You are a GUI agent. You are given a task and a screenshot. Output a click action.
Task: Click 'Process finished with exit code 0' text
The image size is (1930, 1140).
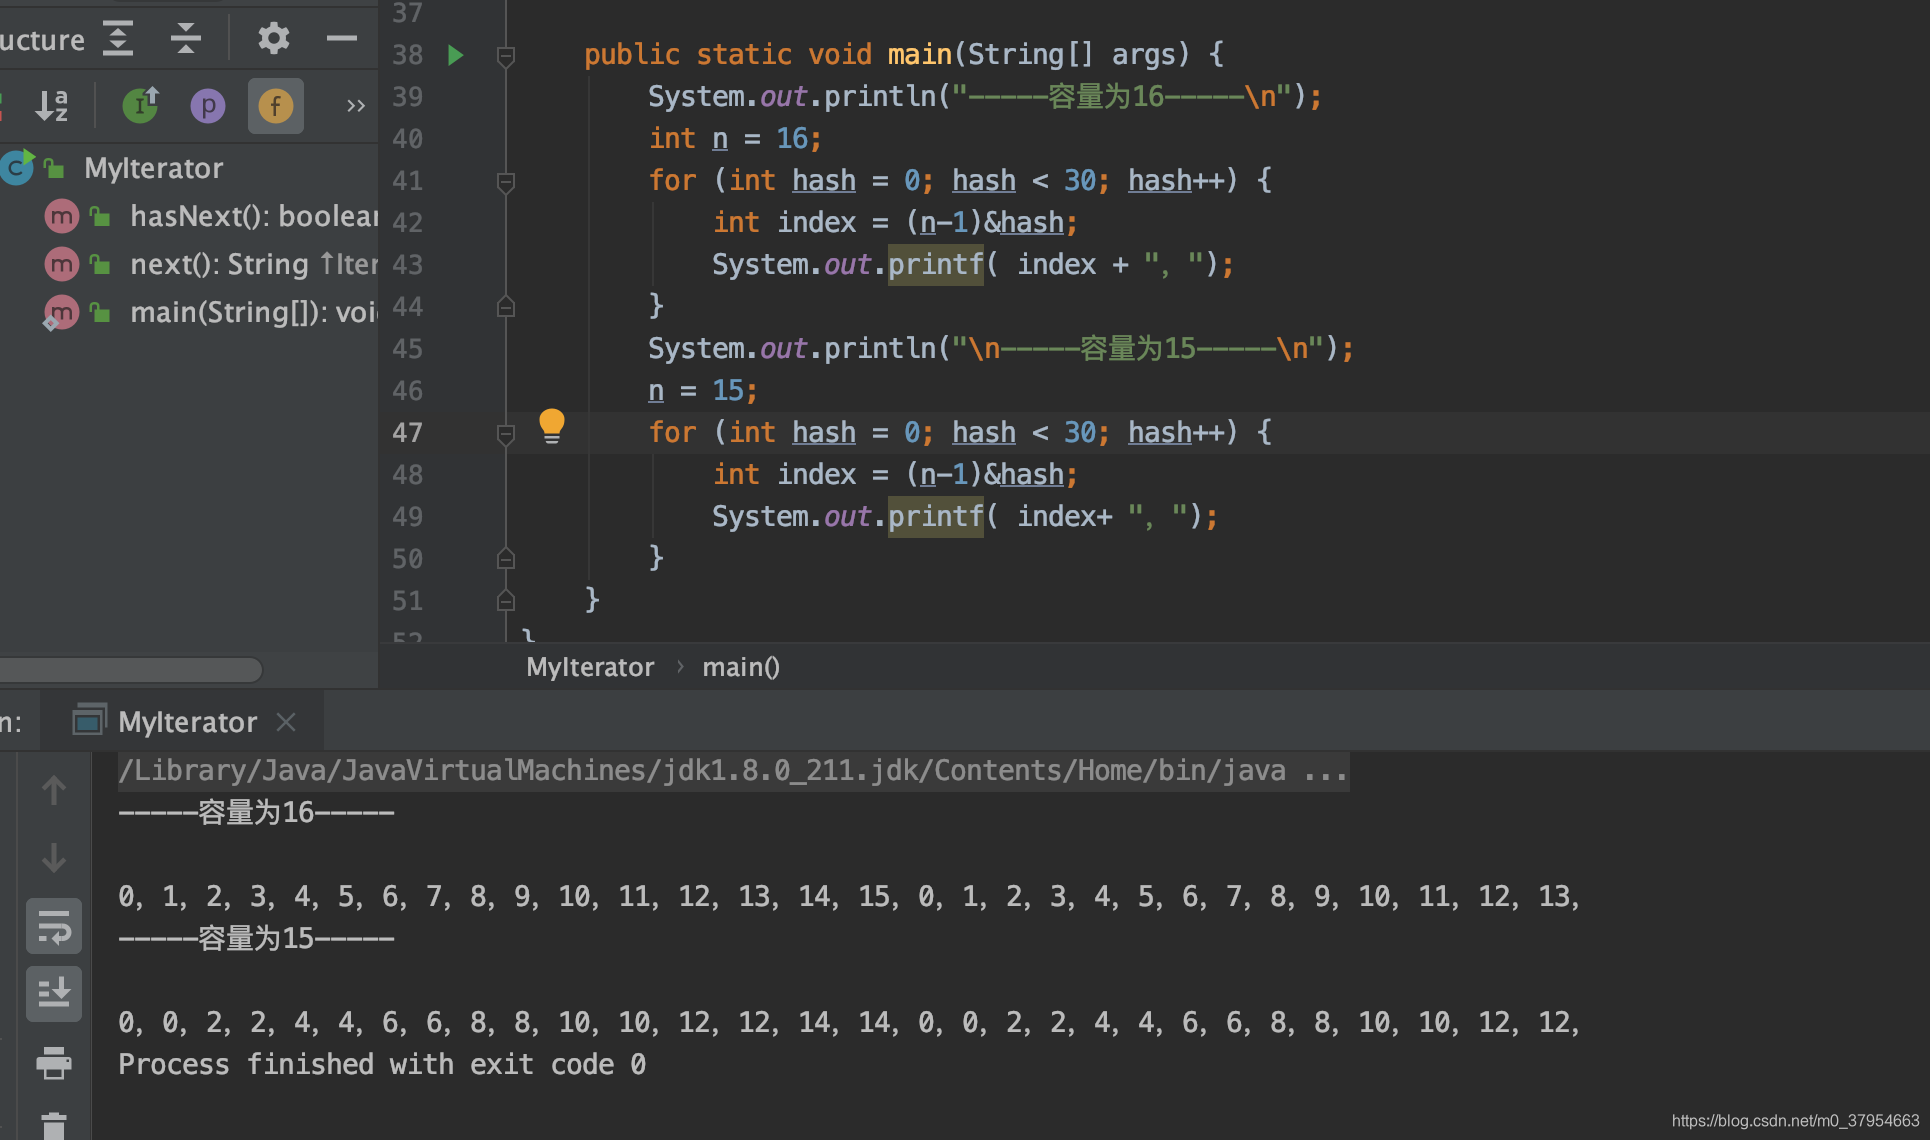382,1065
